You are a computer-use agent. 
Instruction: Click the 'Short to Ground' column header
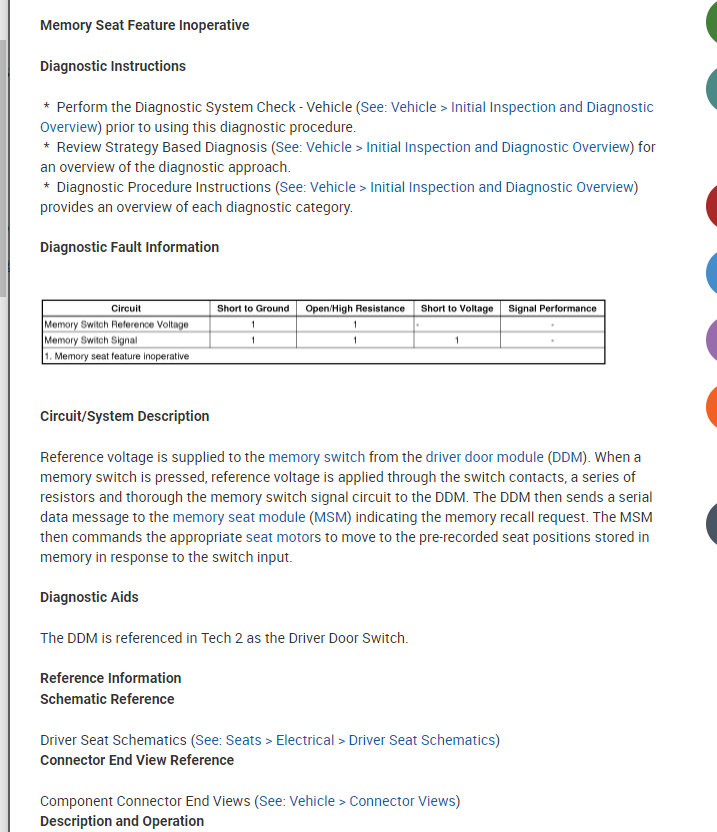[x=253, y=309]
